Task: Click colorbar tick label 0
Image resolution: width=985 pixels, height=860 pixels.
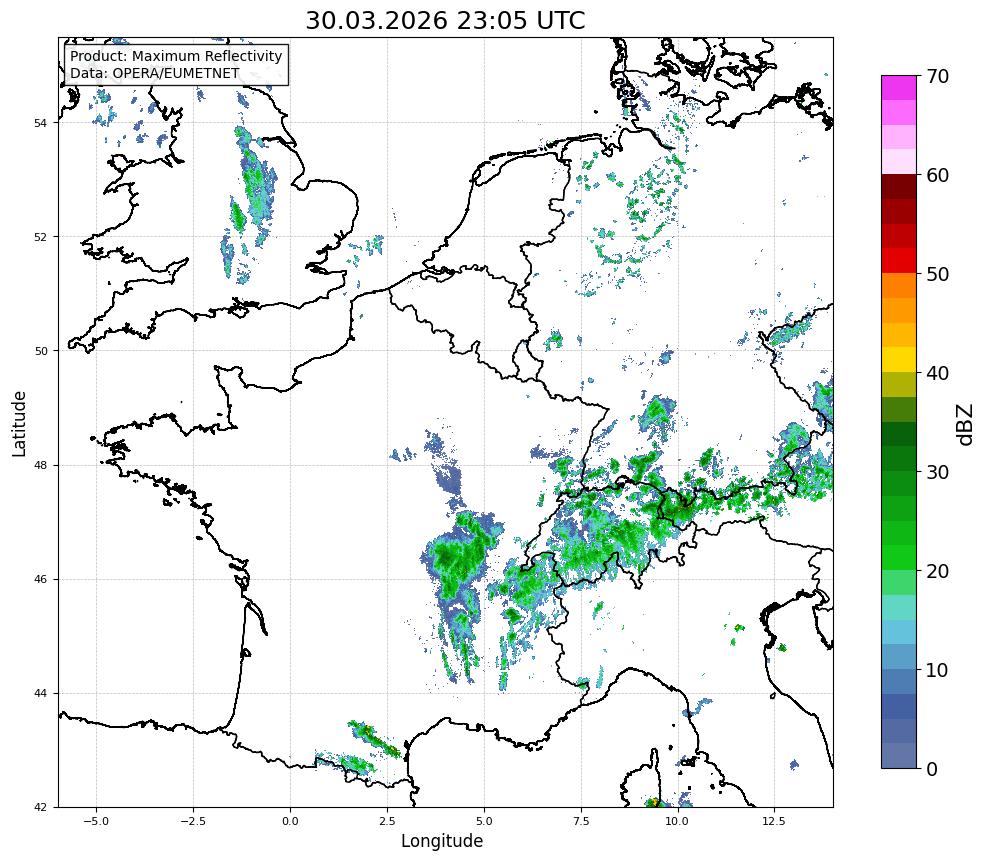Action: pyautogui.click(x=932, y=769)
